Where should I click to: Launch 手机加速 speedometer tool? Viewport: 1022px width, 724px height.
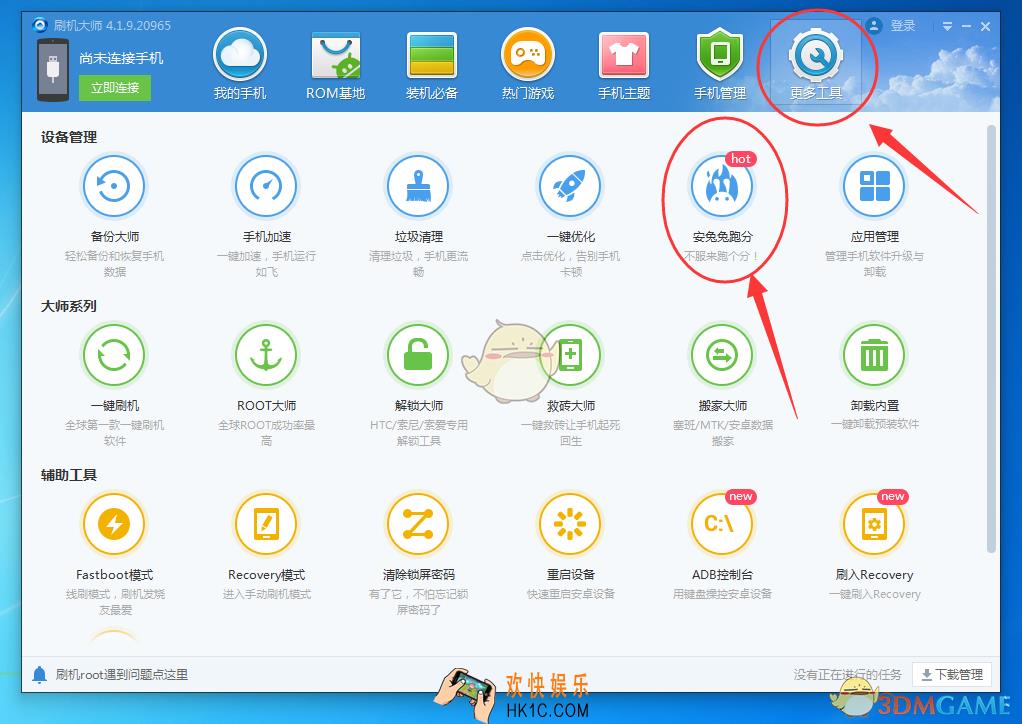(x=266, y=186)
